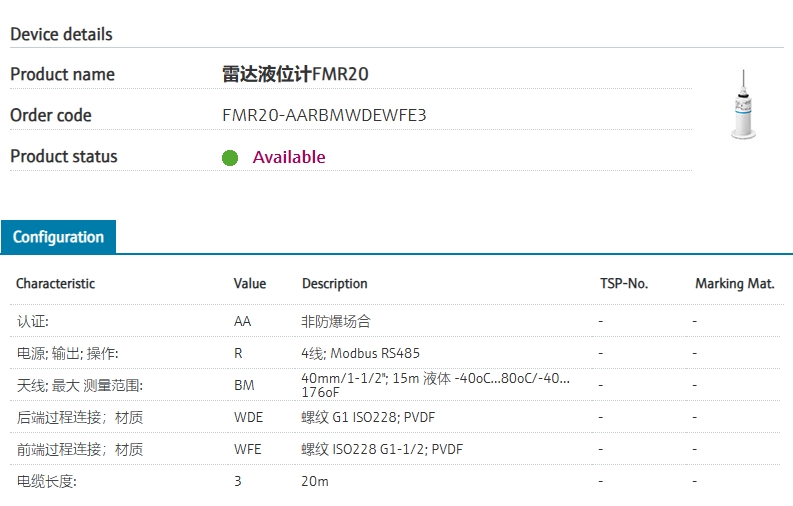Screen dimensions: 793x506
Task: Click the 螺纹 G1 ISO228; PVDF description
Action: [x=368, y=418]
